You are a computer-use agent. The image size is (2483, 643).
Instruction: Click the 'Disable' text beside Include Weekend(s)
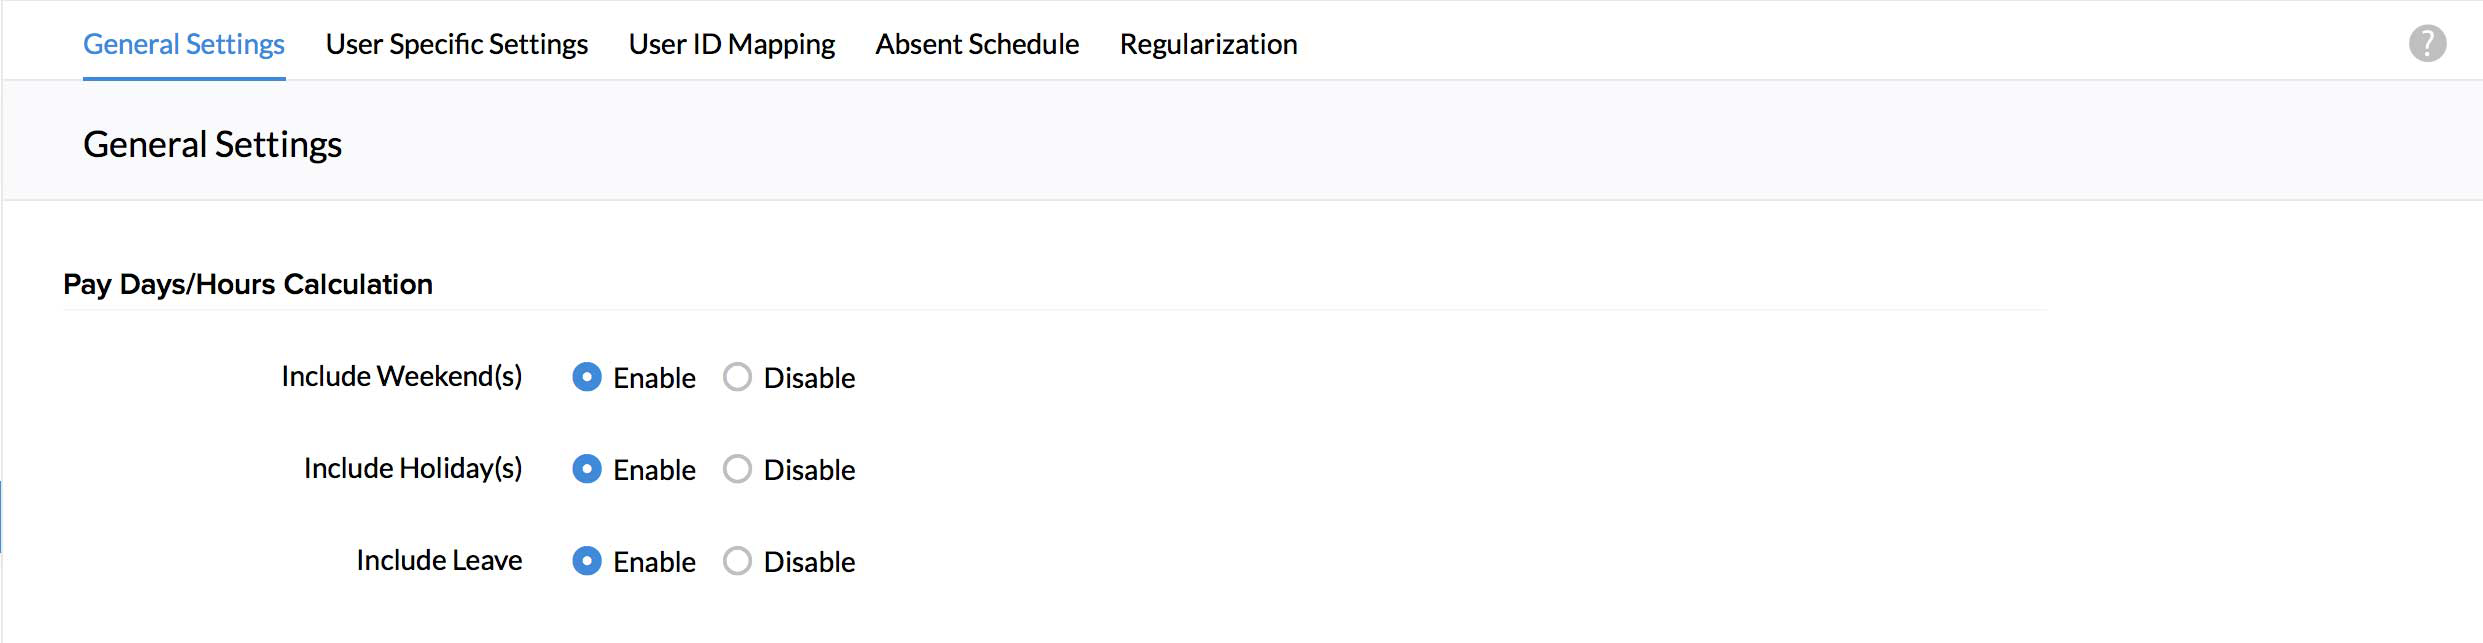point(809,378)
